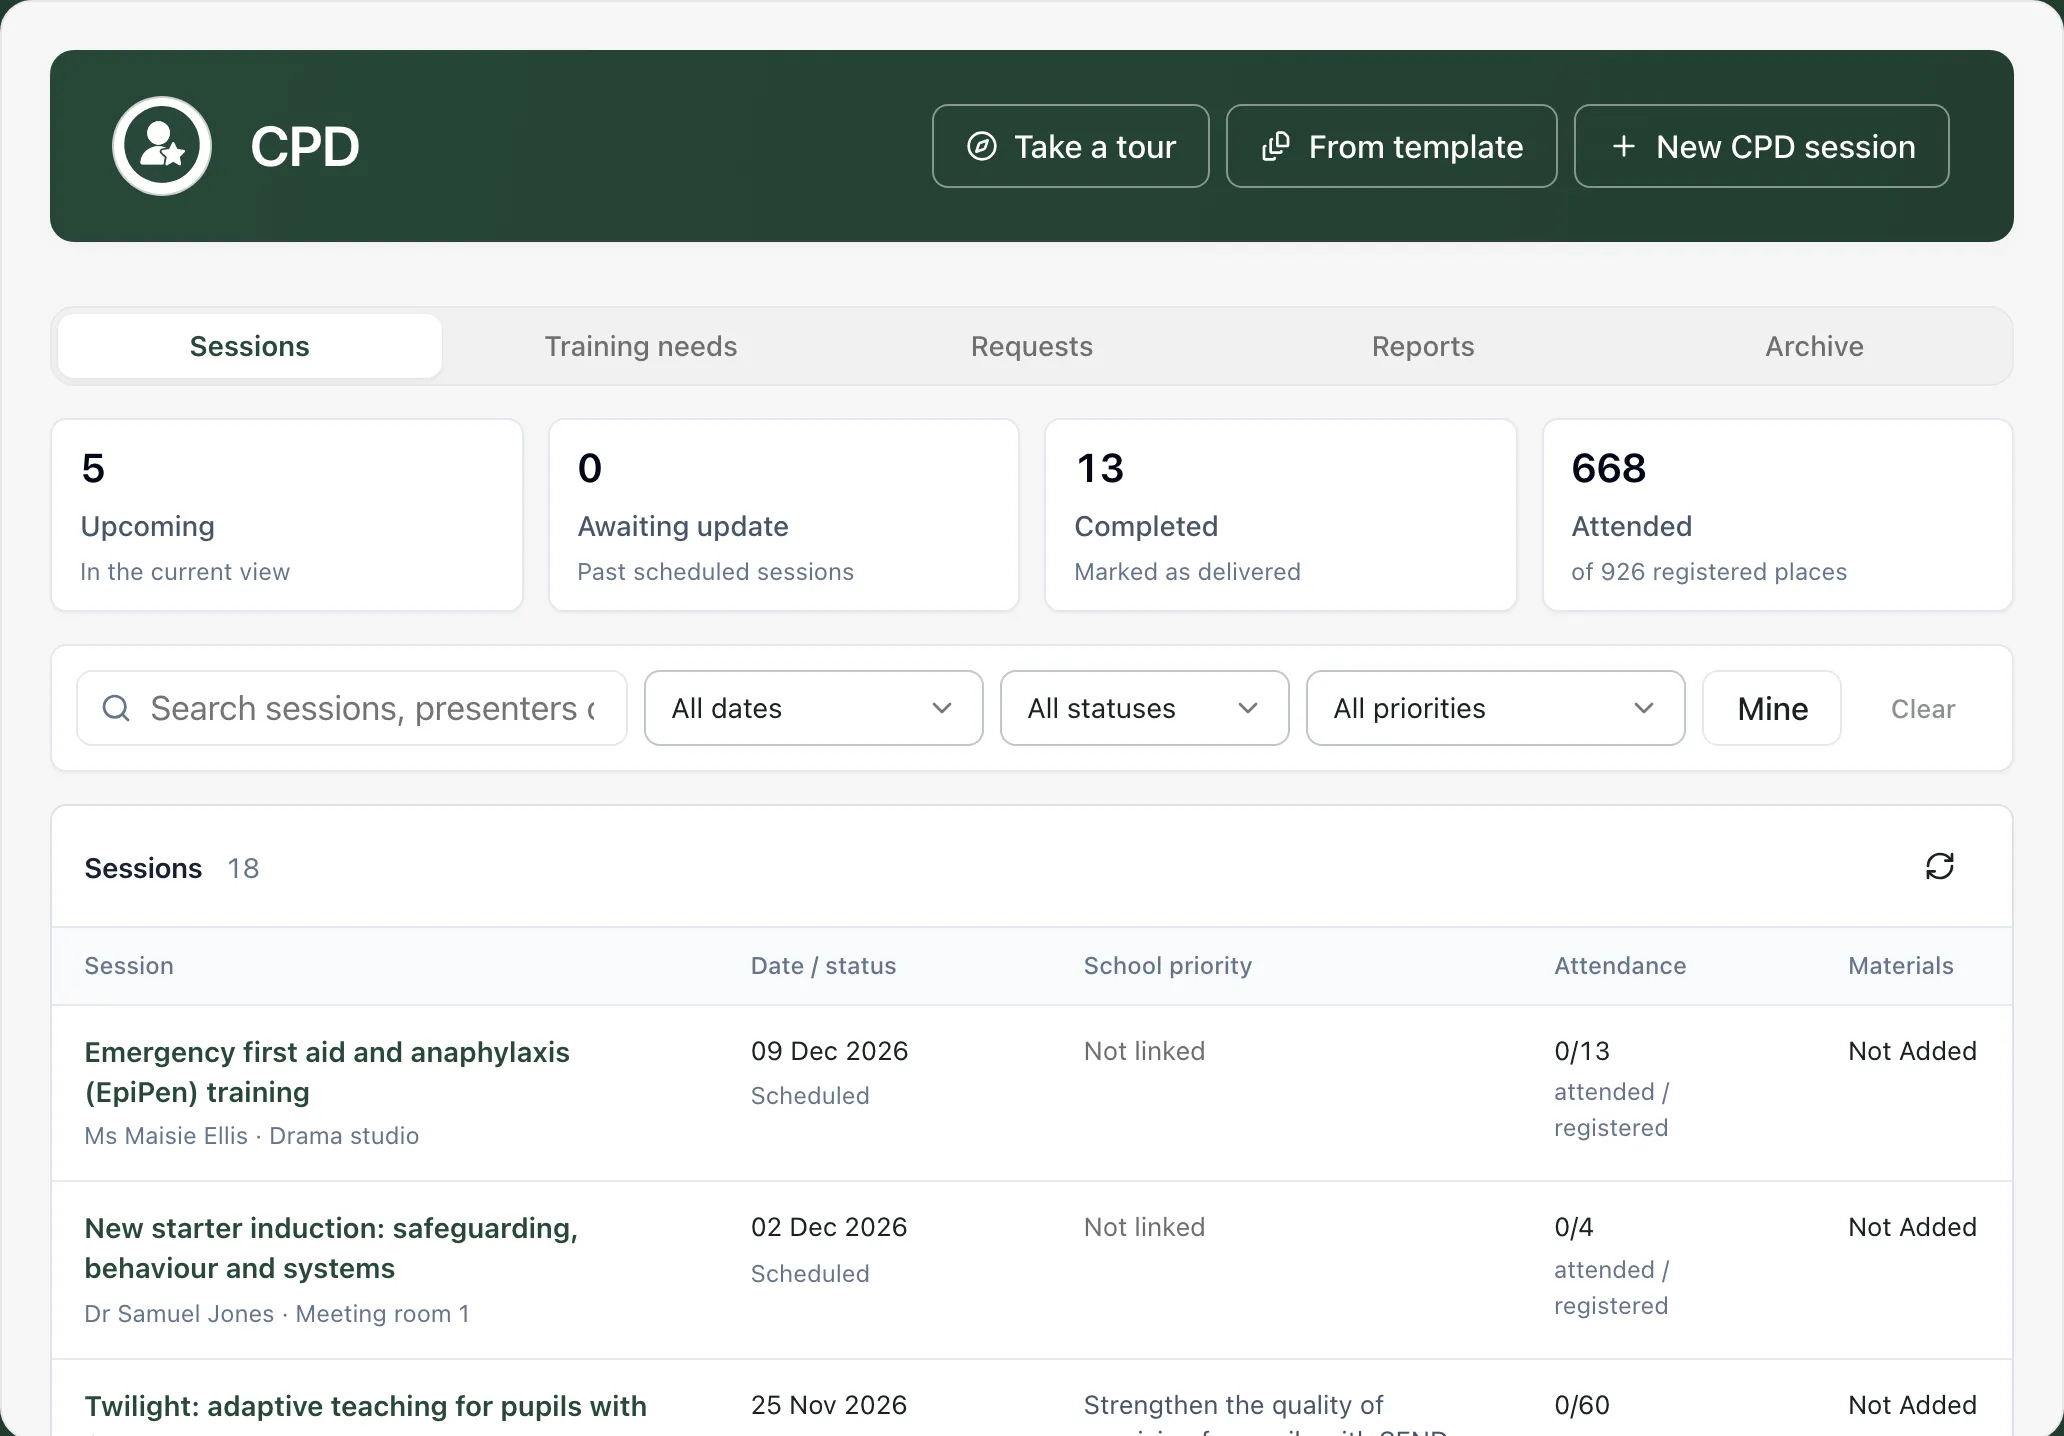2064x1436 pixels.
Task: Click the Awaiting update stat card
Action: [x=784, y=515]
